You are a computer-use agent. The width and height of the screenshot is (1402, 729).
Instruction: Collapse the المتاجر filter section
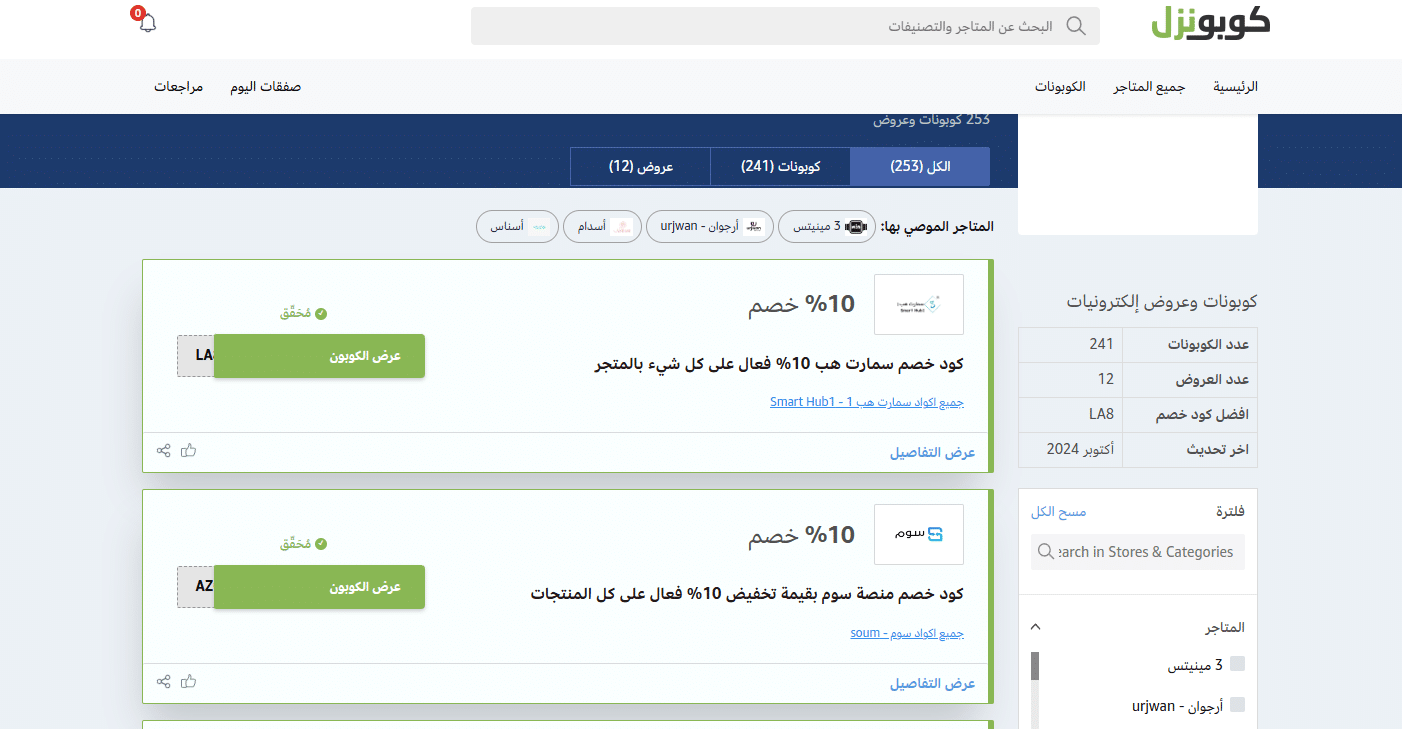pyautogui.click(x=1036, y=627)
